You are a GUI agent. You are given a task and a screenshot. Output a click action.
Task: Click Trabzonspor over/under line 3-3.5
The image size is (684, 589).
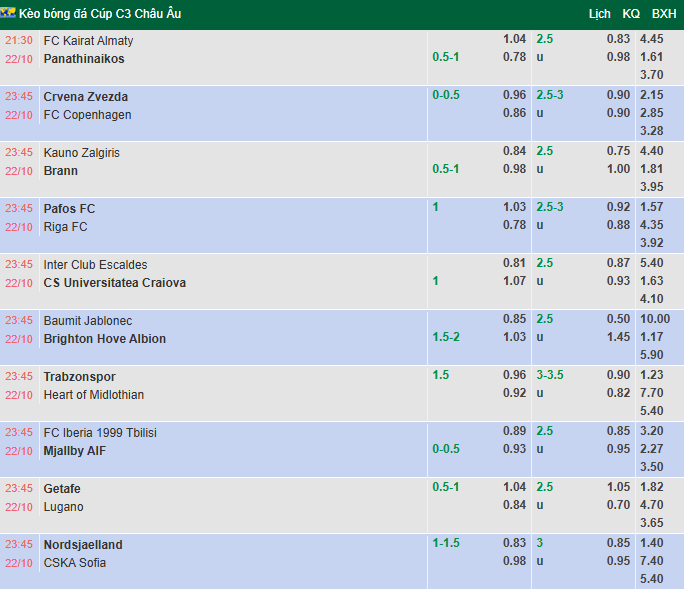point(550,375)
